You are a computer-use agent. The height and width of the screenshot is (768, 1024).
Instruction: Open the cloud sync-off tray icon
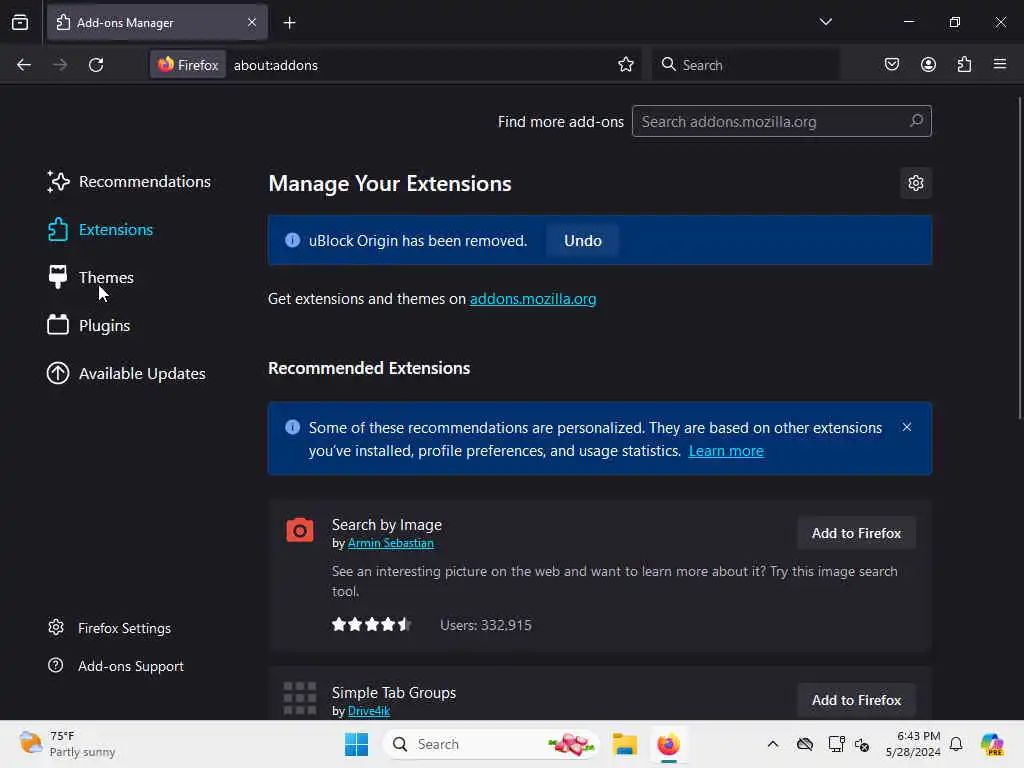tap(805, 744)
